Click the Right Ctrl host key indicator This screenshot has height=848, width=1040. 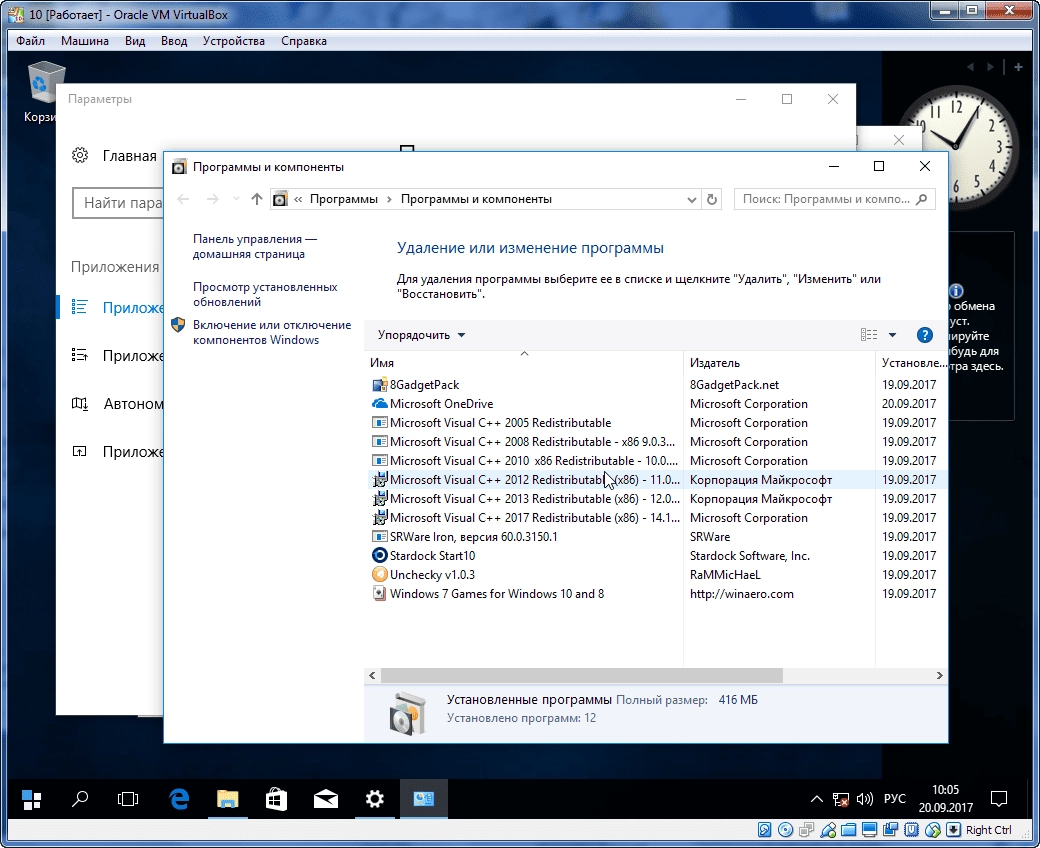tap(988, 829)
